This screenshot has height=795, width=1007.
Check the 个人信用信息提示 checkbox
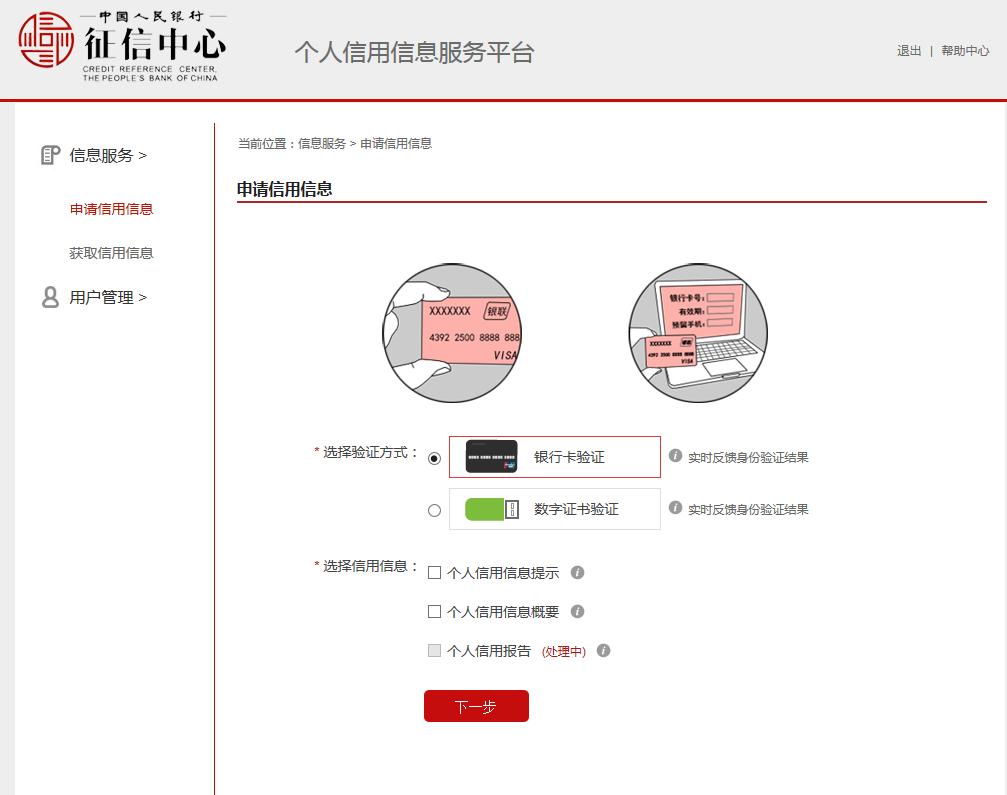coord(435,571)
